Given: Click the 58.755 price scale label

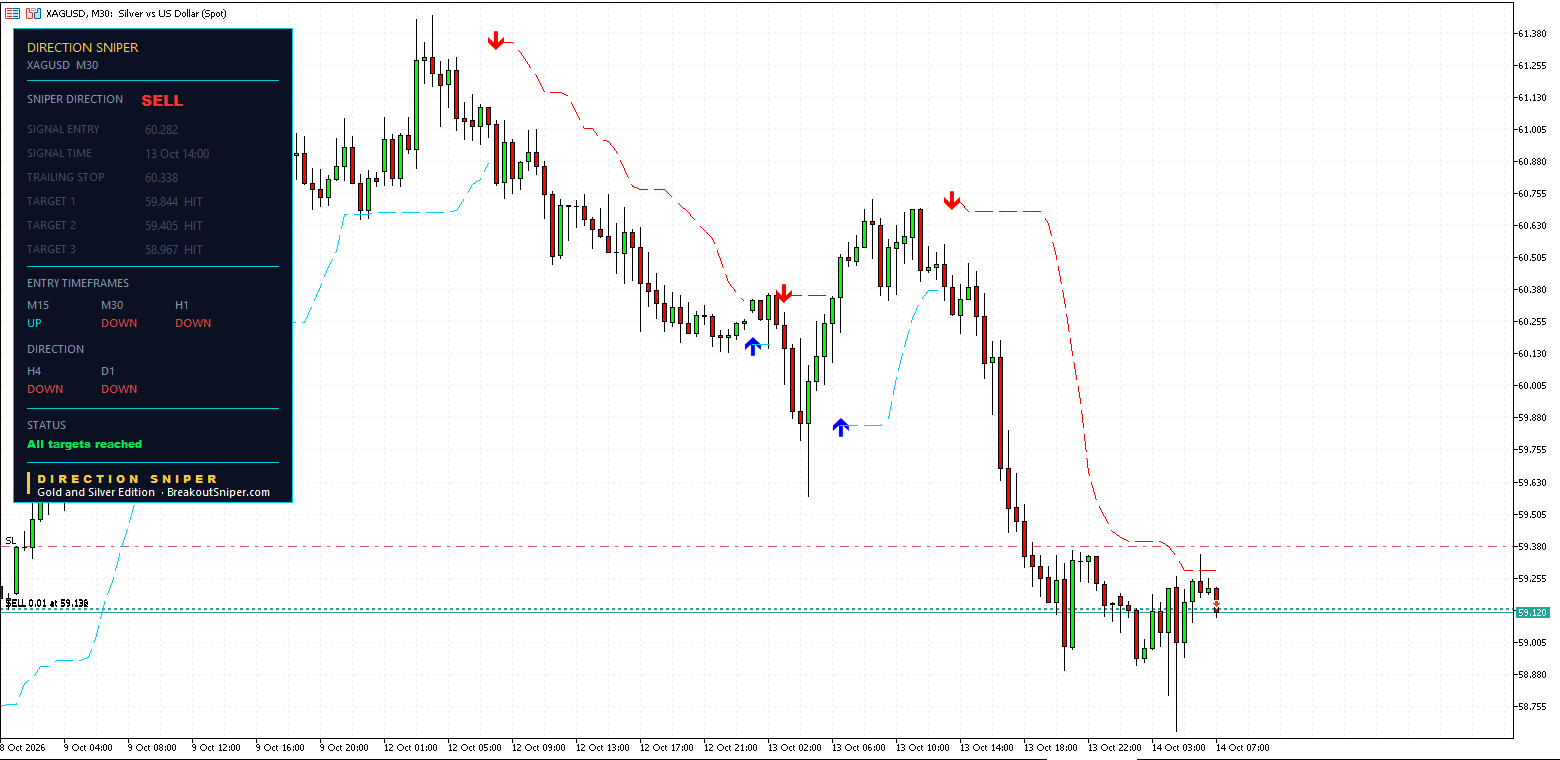Looking at the screenshot, I should 1533,706.
